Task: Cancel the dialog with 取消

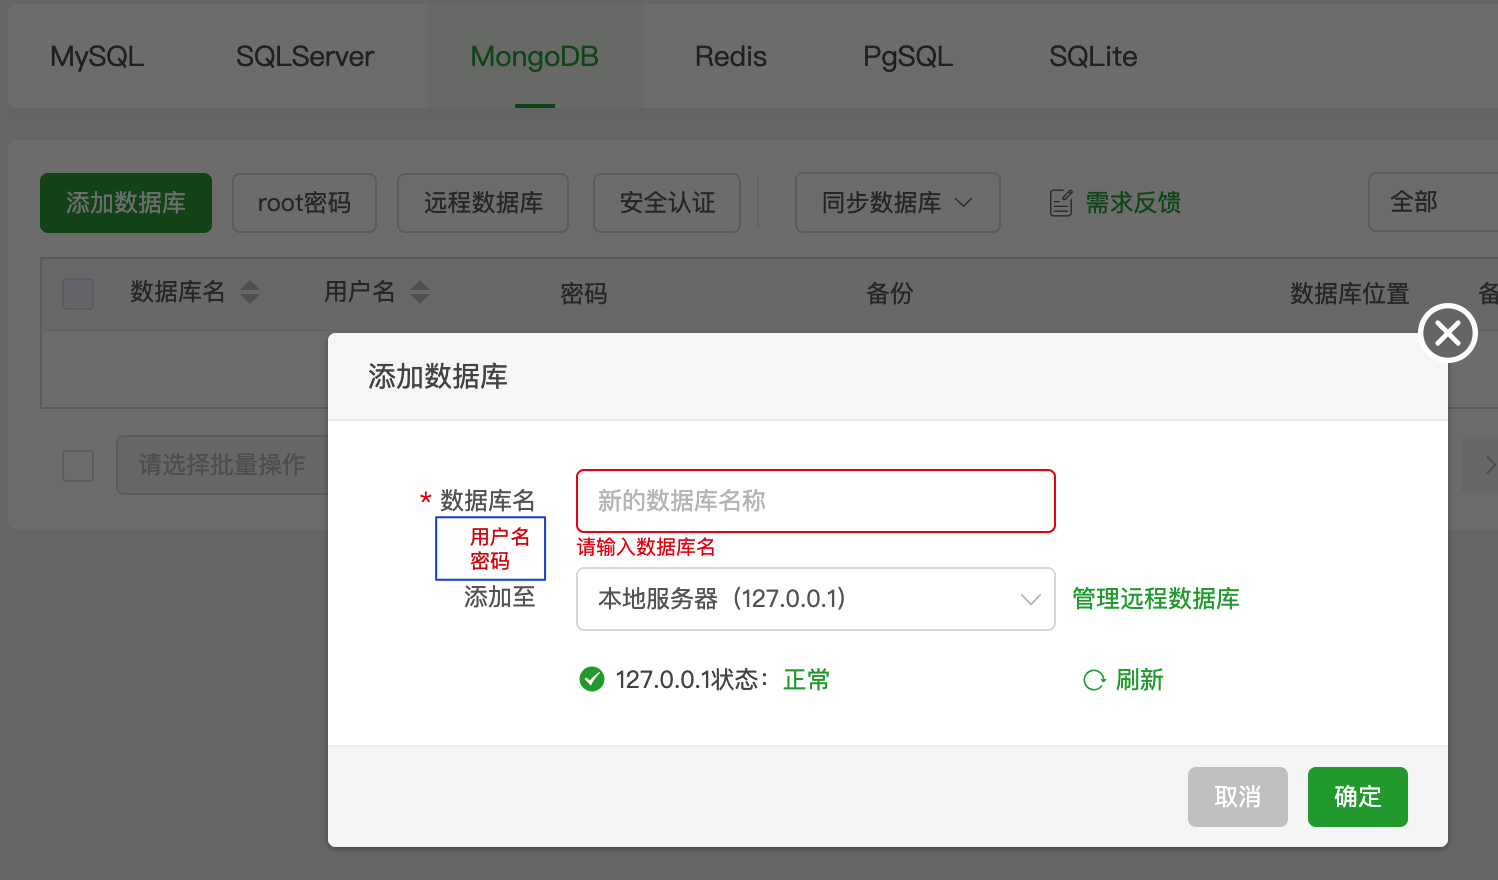Action: tap(1238, 797)
